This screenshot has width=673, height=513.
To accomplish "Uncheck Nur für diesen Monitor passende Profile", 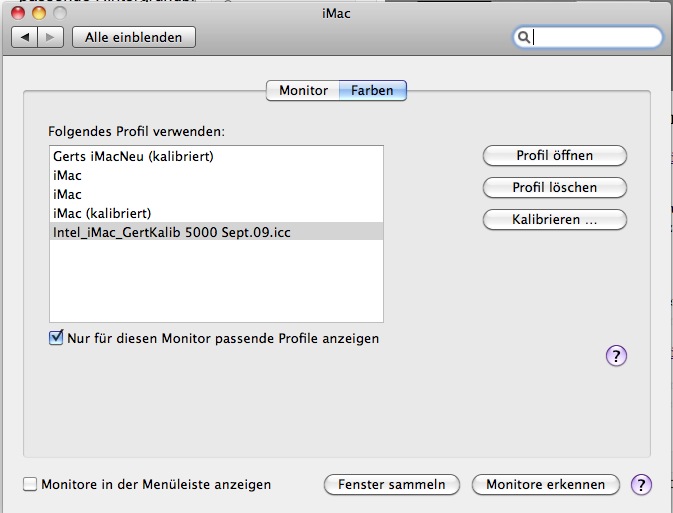I will 57,338.
